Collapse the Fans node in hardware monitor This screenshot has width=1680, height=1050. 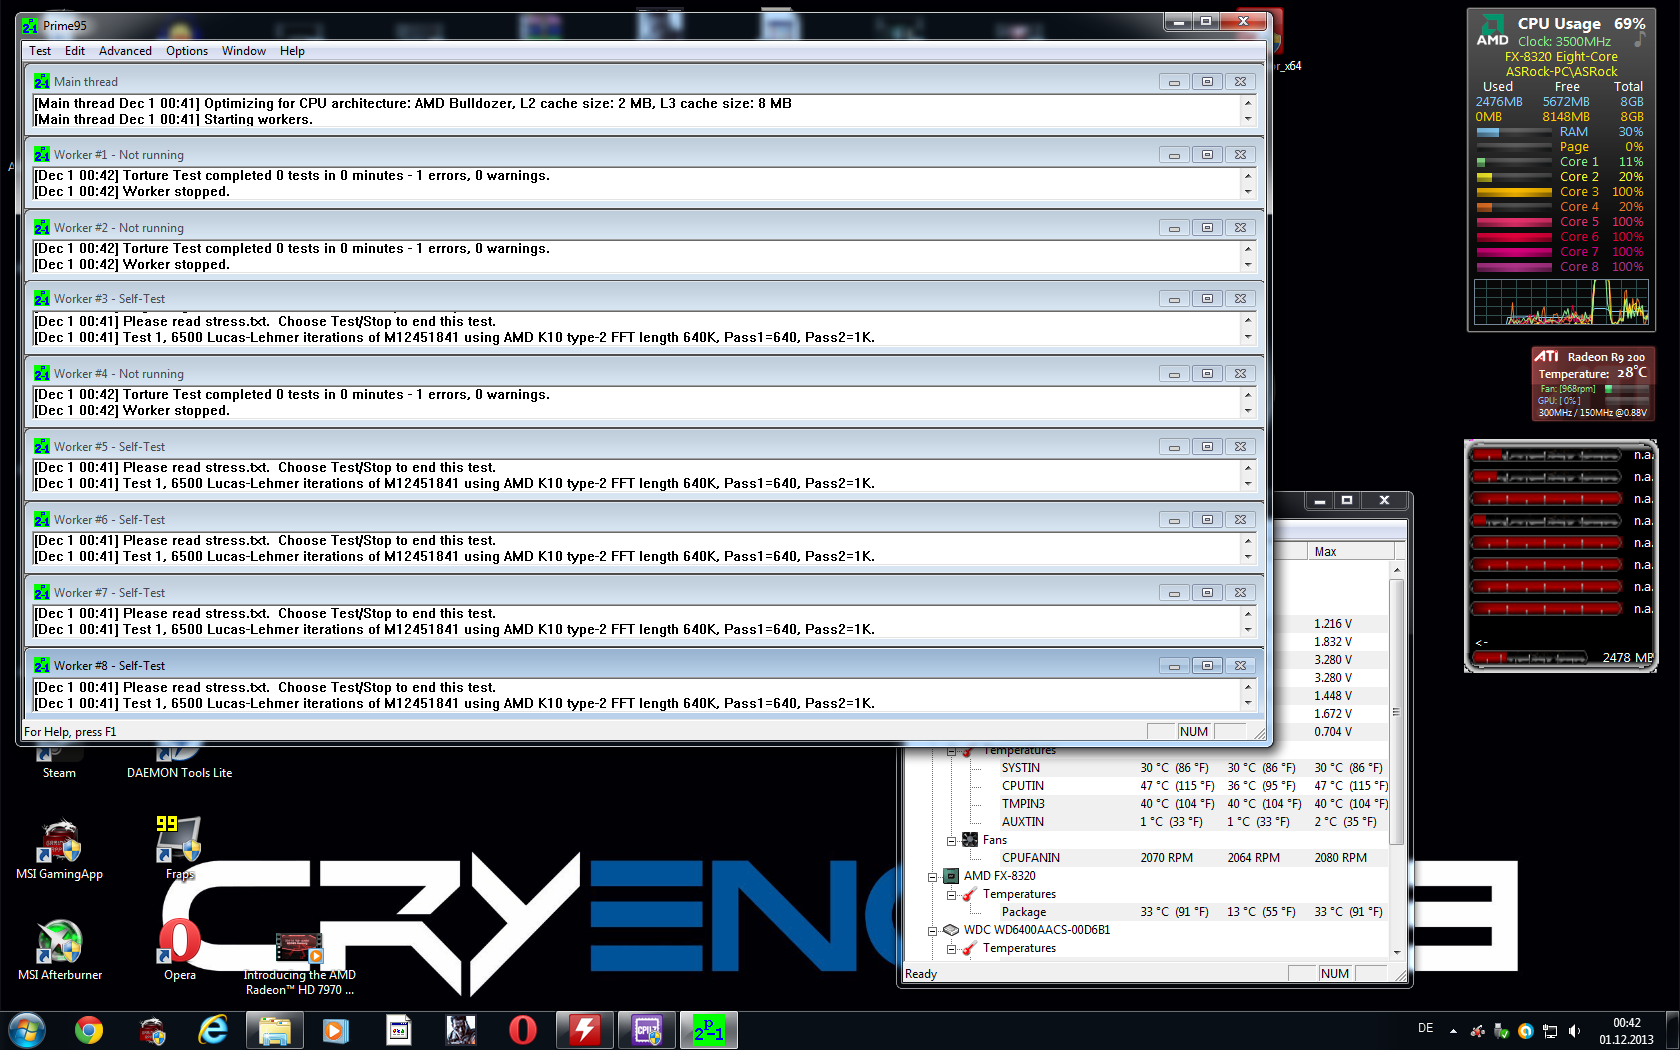pyautogui.click(x=951, y=841)
